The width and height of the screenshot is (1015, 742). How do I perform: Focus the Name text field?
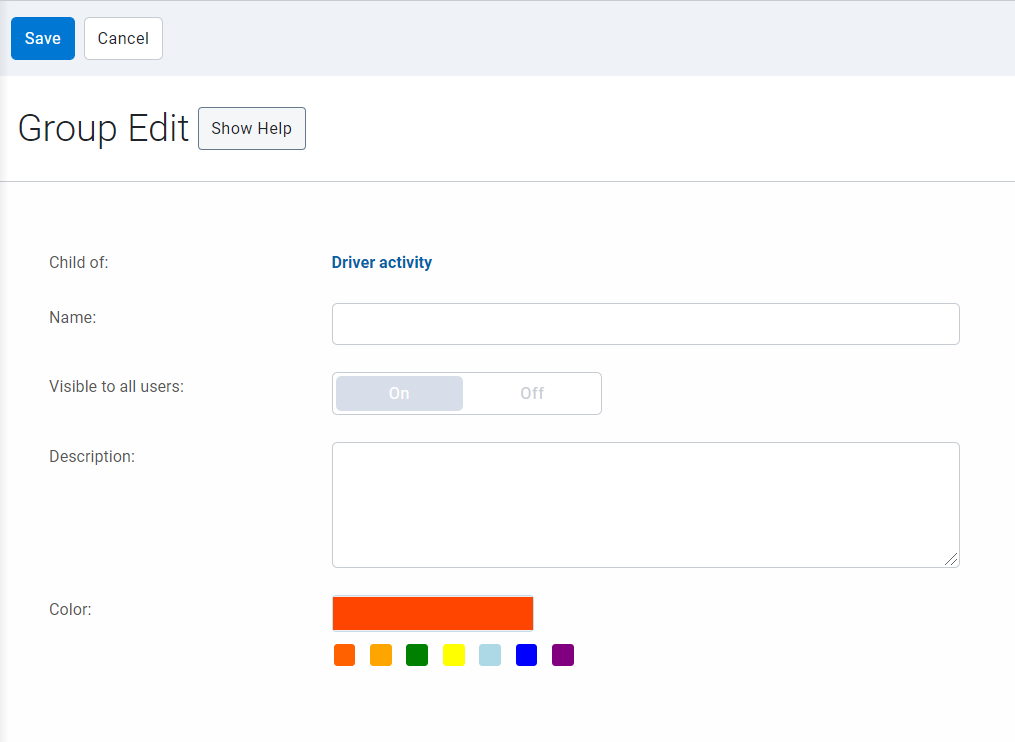645,324
